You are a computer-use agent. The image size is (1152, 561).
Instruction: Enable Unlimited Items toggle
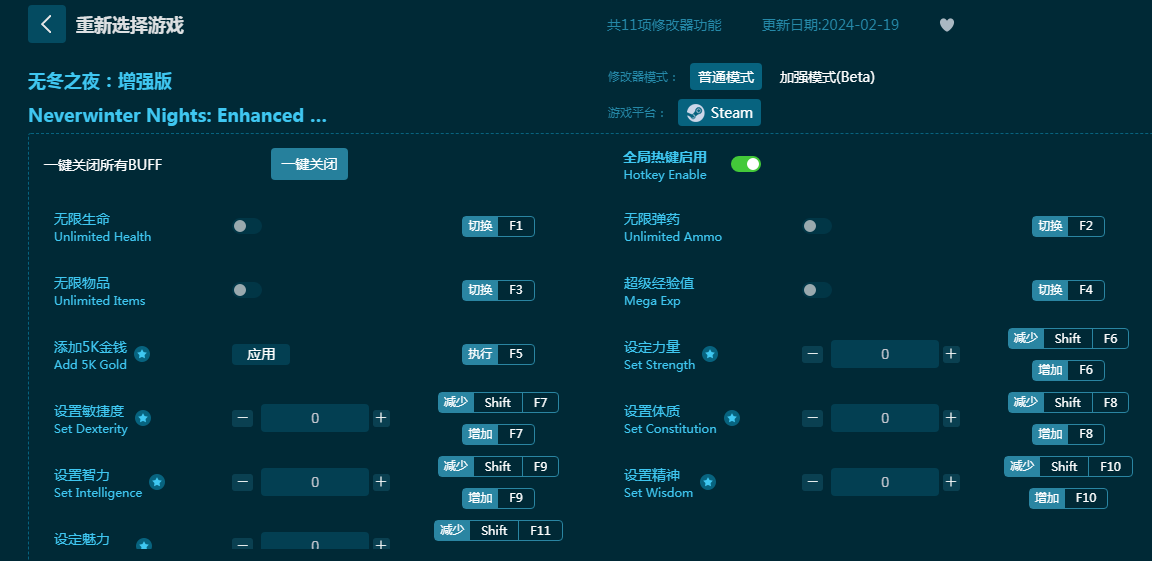pos(247,290)
